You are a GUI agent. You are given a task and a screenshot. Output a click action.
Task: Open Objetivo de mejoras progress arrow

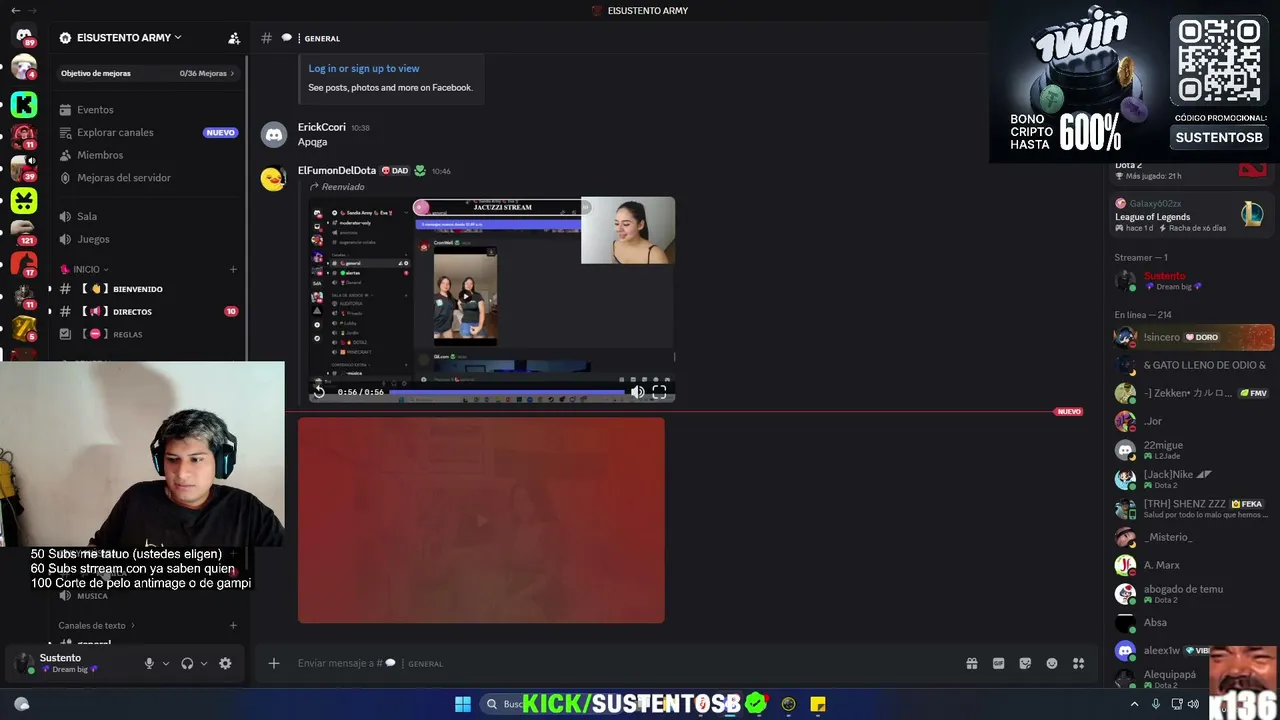[233, 73]
